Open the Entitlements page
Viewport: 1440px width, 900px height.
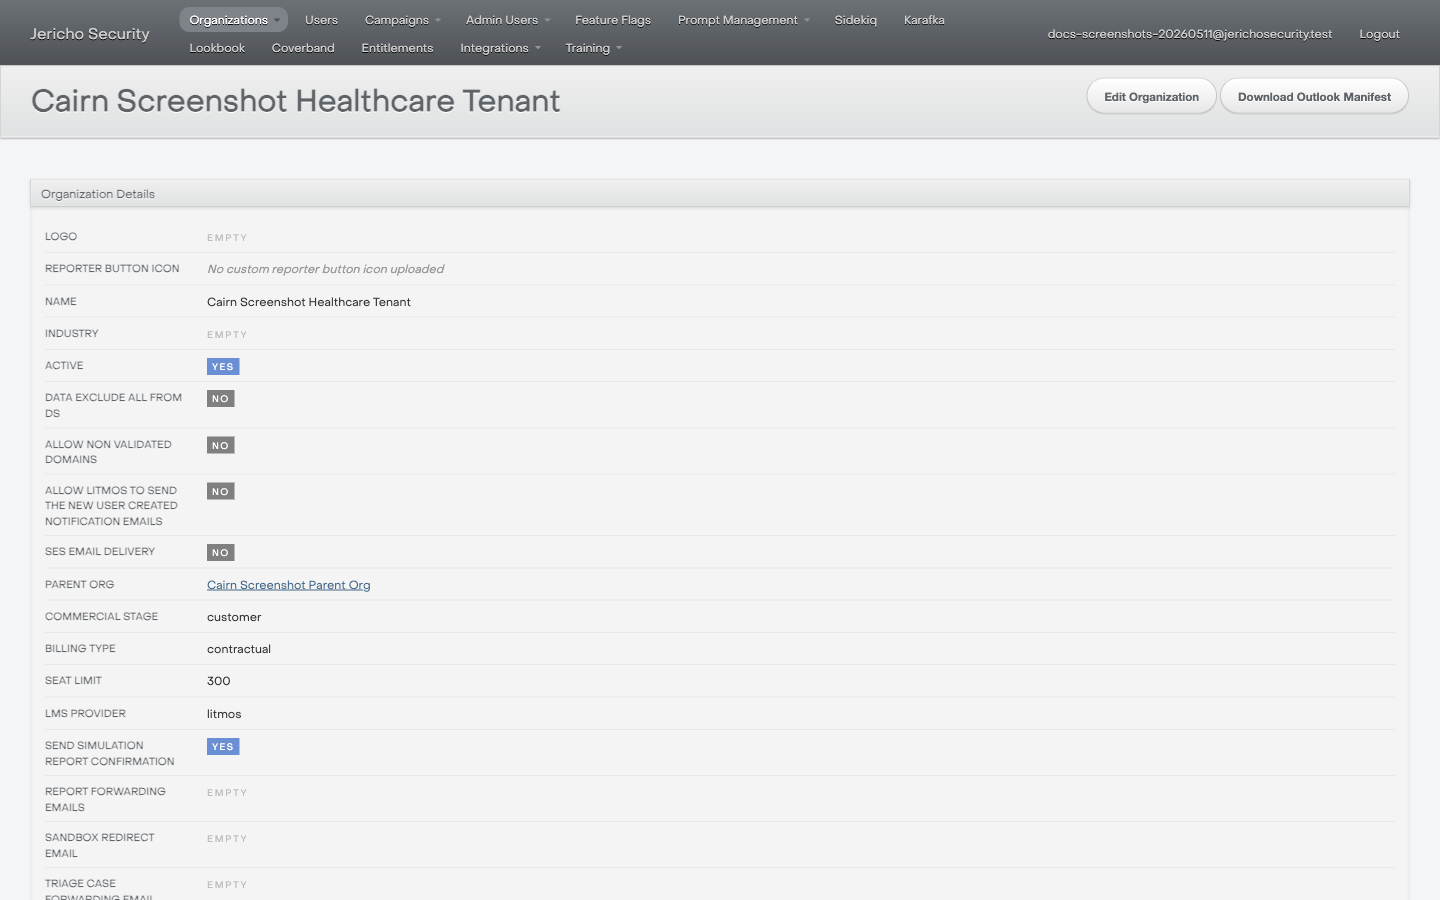397,48
